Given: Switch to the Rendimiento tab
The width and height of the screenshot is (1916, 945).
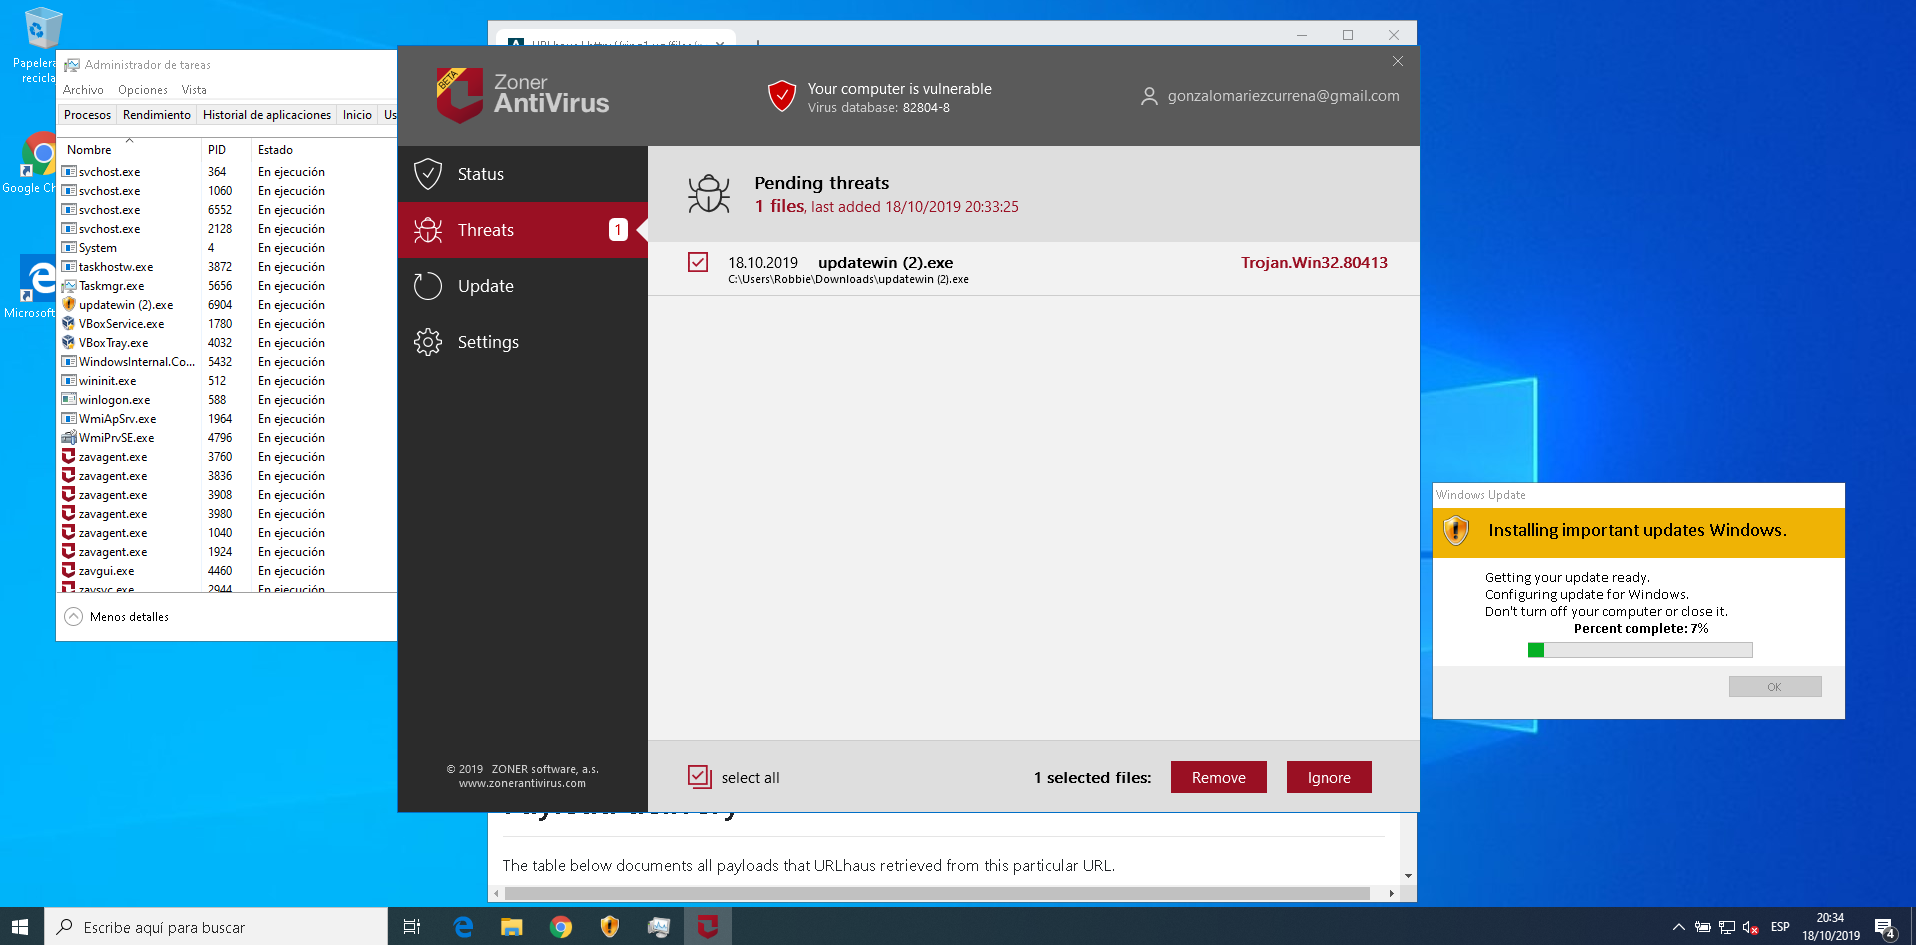Looking at the screenshot, I should (156, 115).
